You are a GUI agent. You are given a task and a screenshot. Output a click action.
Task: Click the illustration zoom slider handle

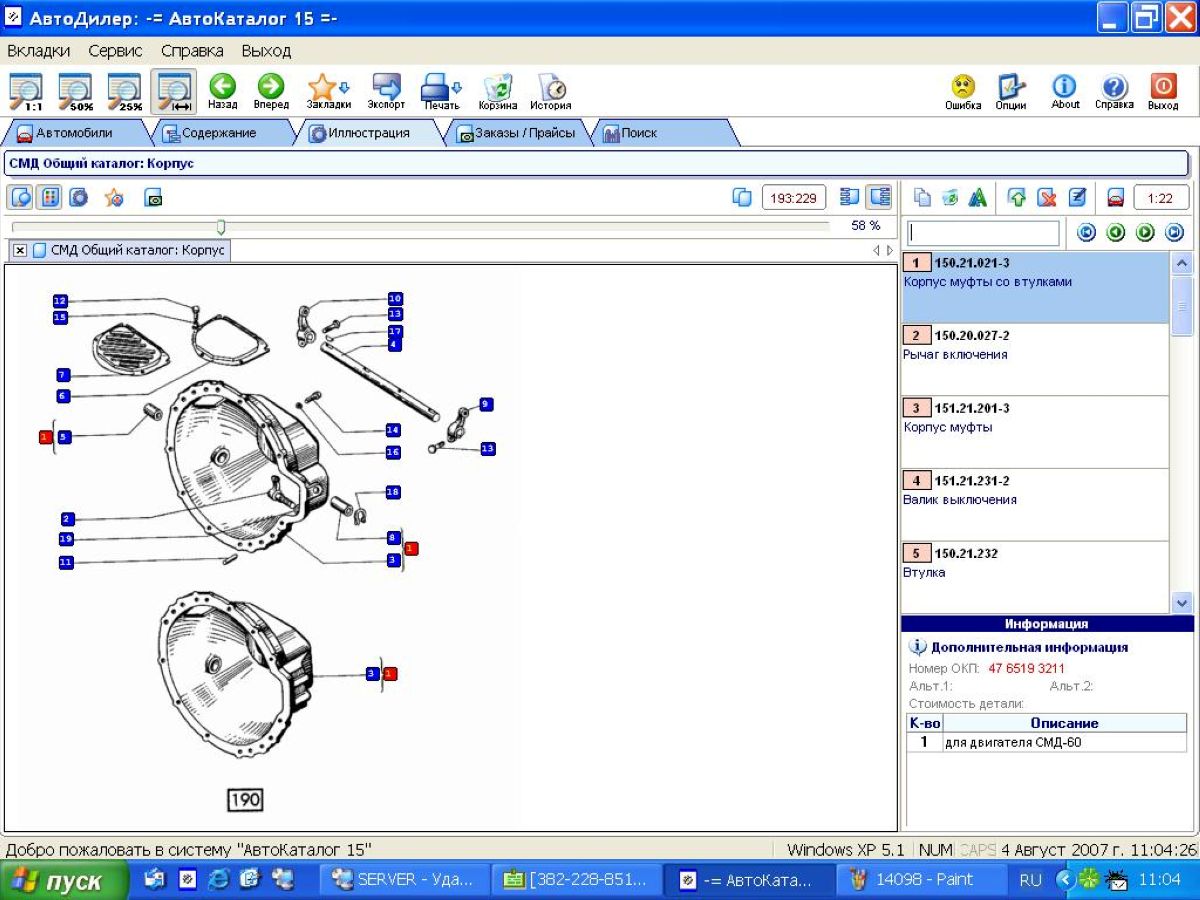point(221,227)
